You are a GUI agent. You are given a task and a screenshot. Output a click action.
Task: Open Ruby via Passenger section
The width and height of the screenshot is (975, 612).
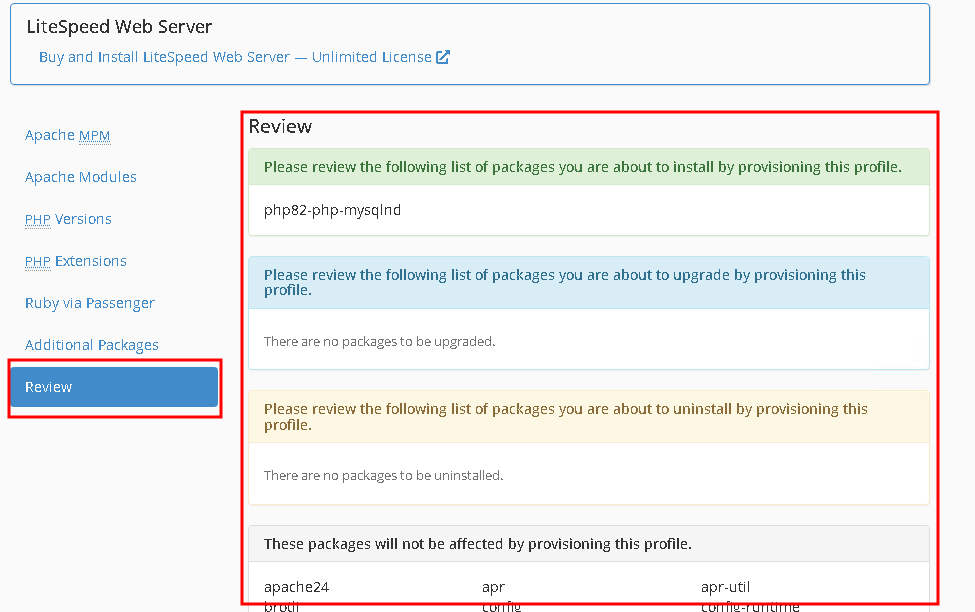(90, 303)
